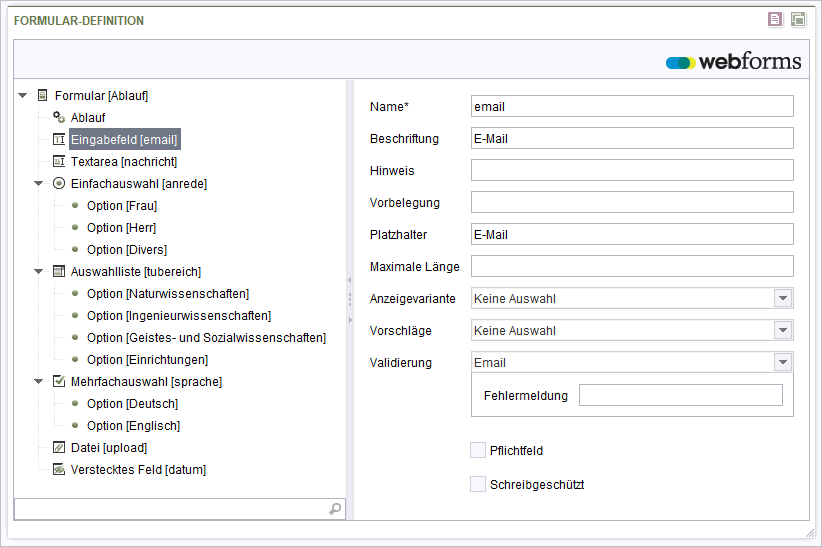Viewport: 822px width, 547px height.
Task: Click the Fehlermeldung input field
Action: [680, 395]
